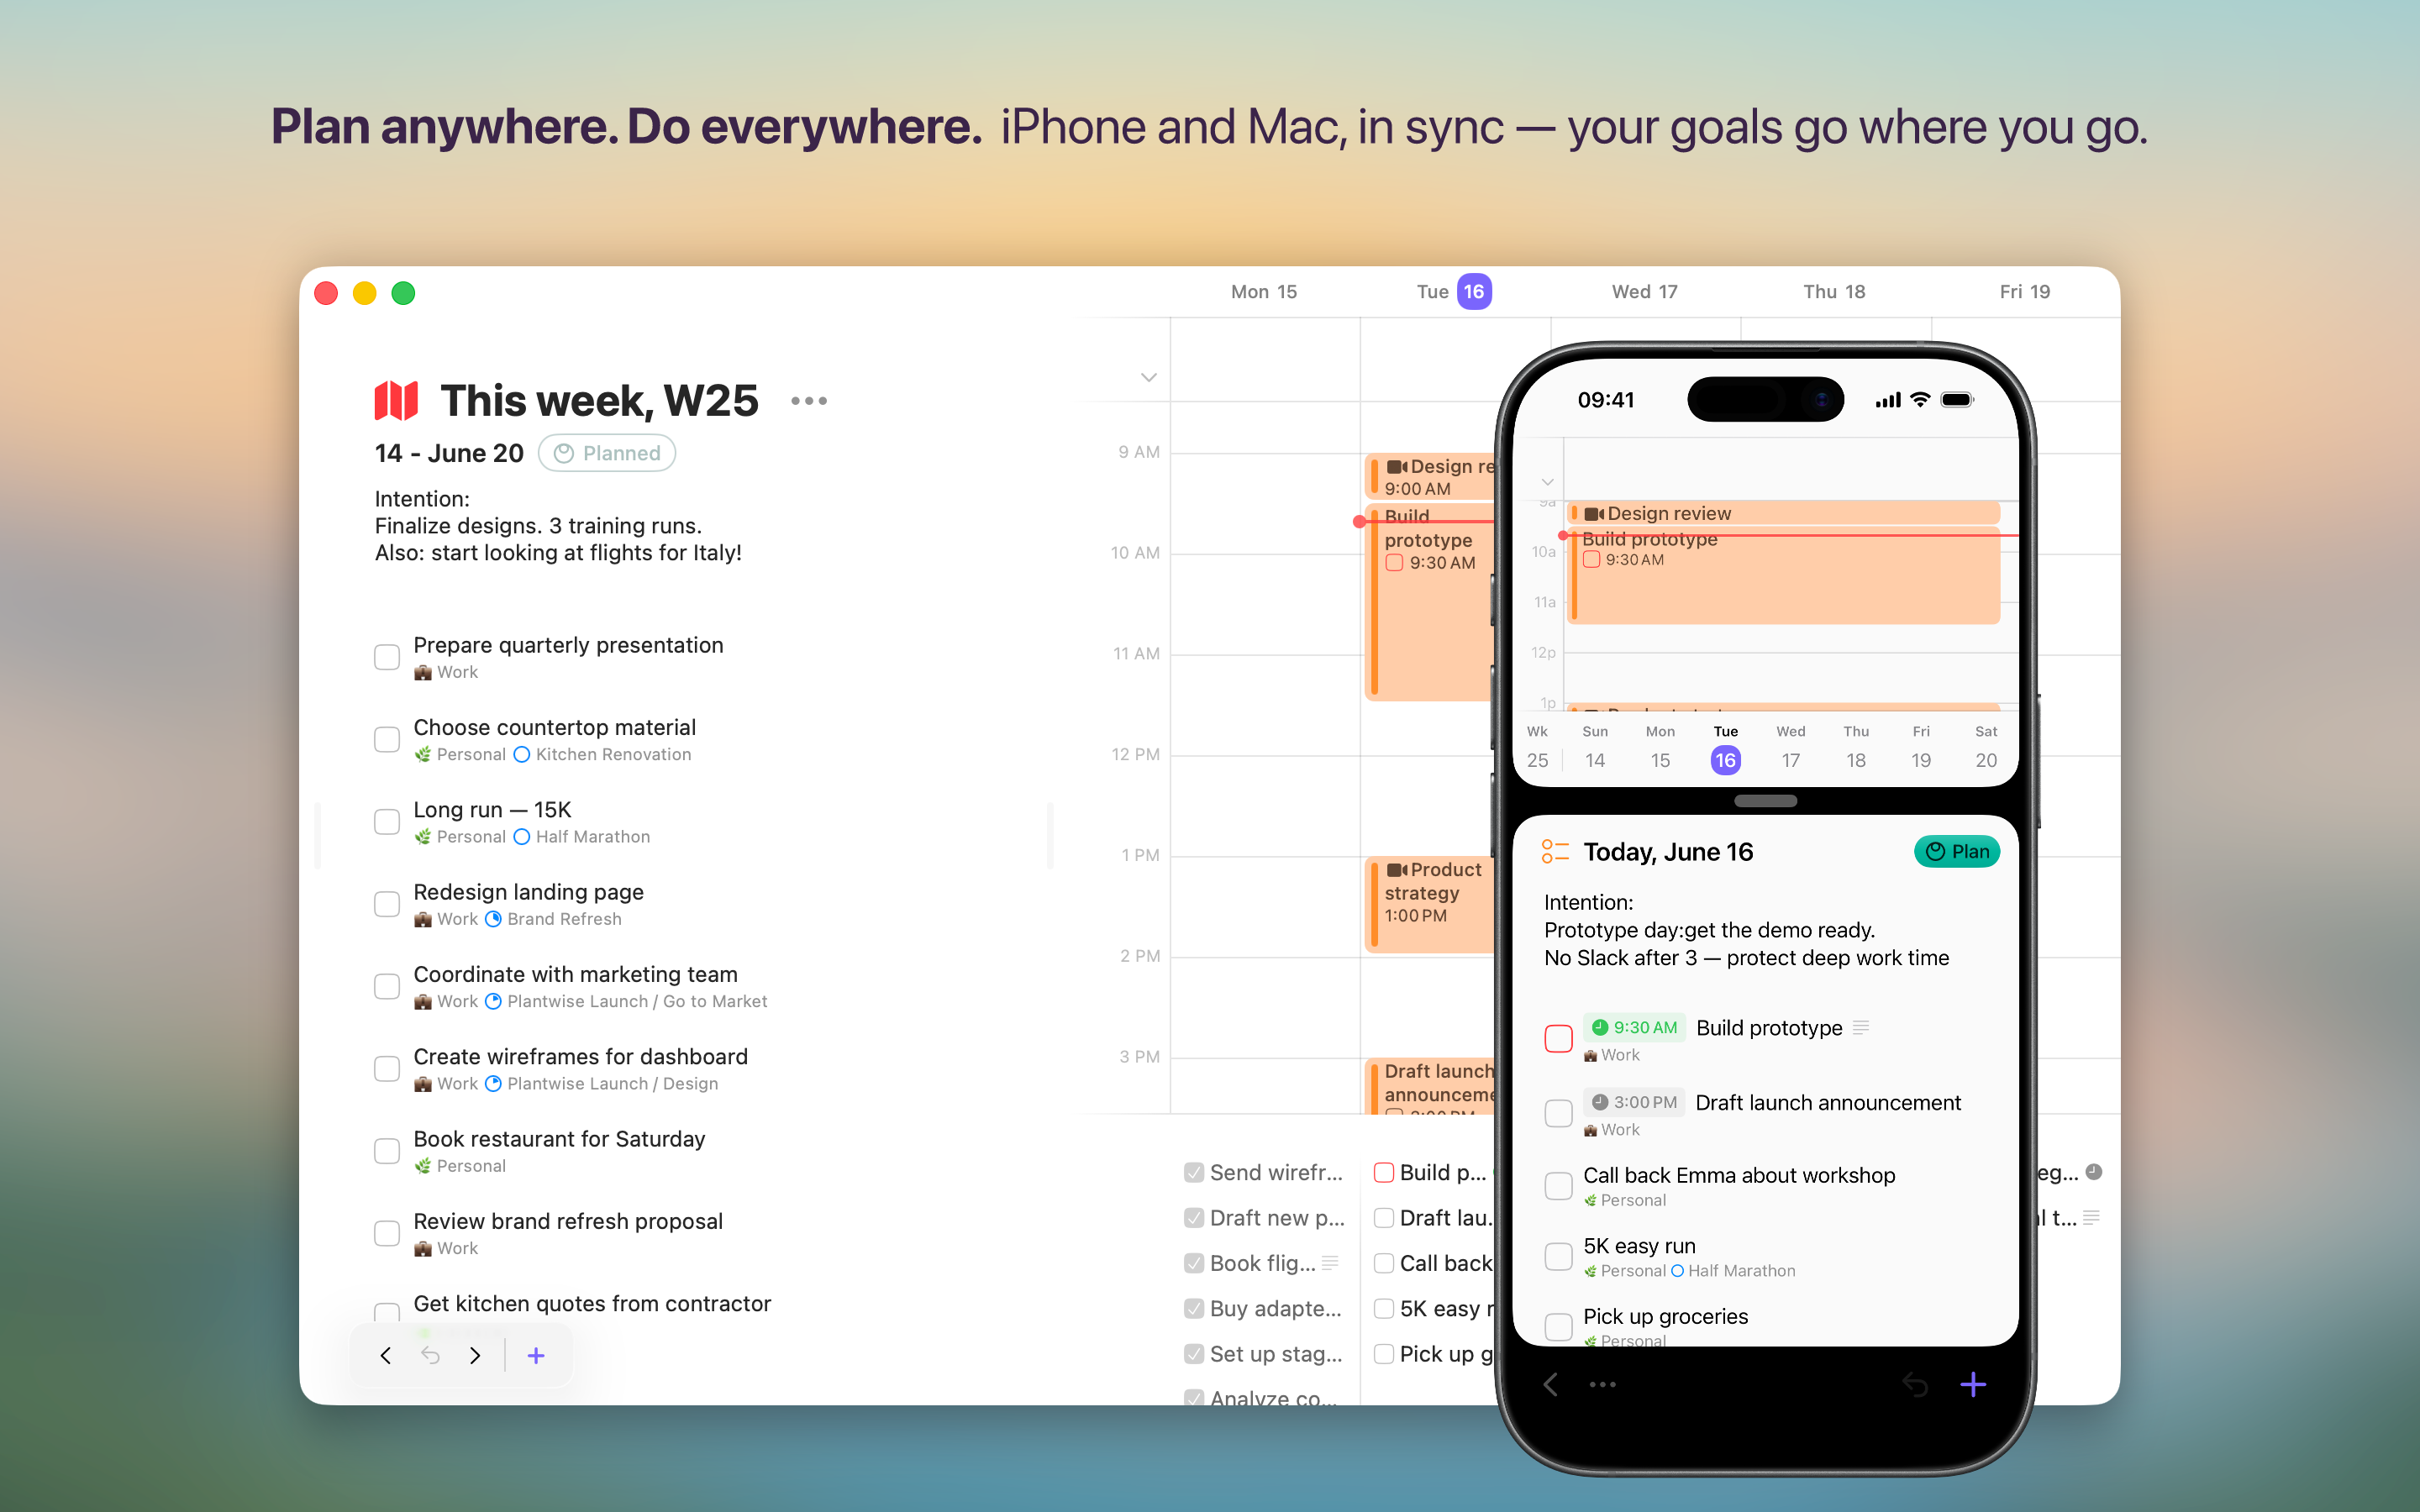Tap the 9:30 AM time badge on iPhone
This screenshot has height=1512, width=2420.
tap(1634, 1027)
